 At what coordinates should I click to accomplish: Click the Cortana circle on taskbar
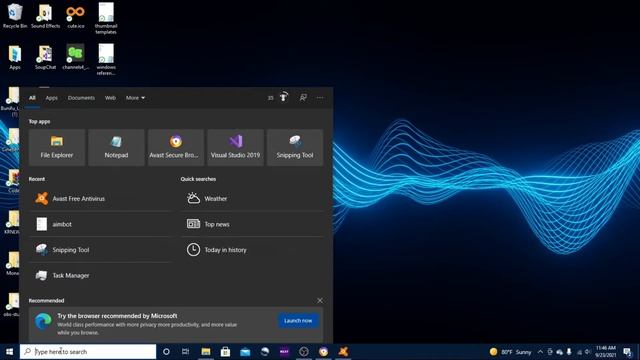point(166,351)
